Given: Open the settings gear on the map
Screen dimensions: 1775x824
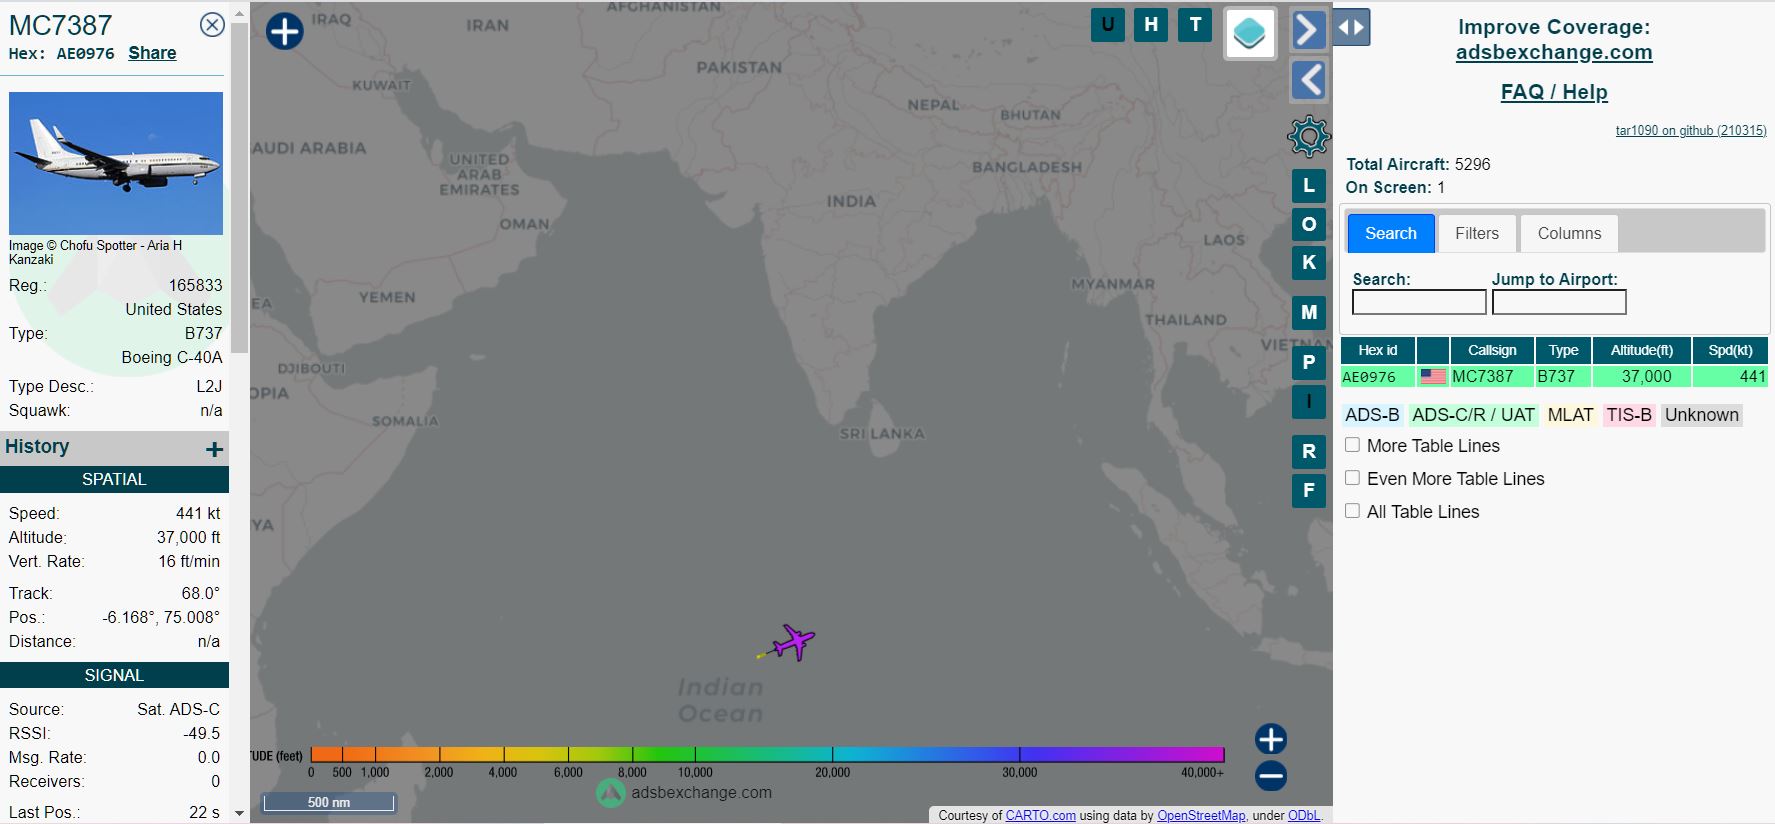Looking at the screenshot, I should [x=1308, y=136].
